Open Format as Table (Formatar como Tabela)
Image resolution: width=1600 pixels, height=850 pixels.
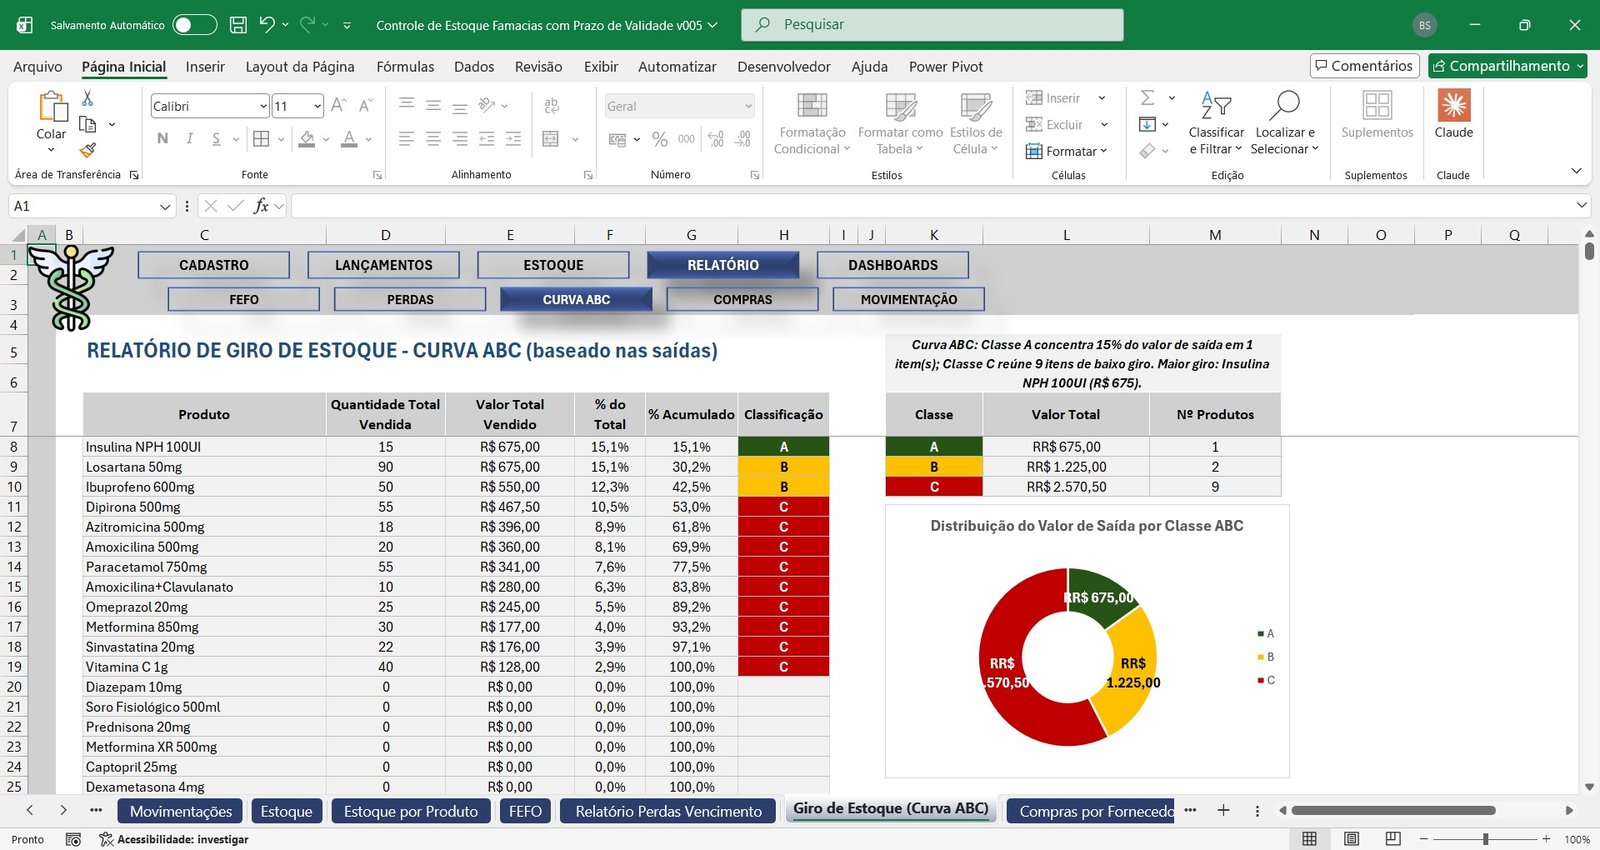pos(900,123)
